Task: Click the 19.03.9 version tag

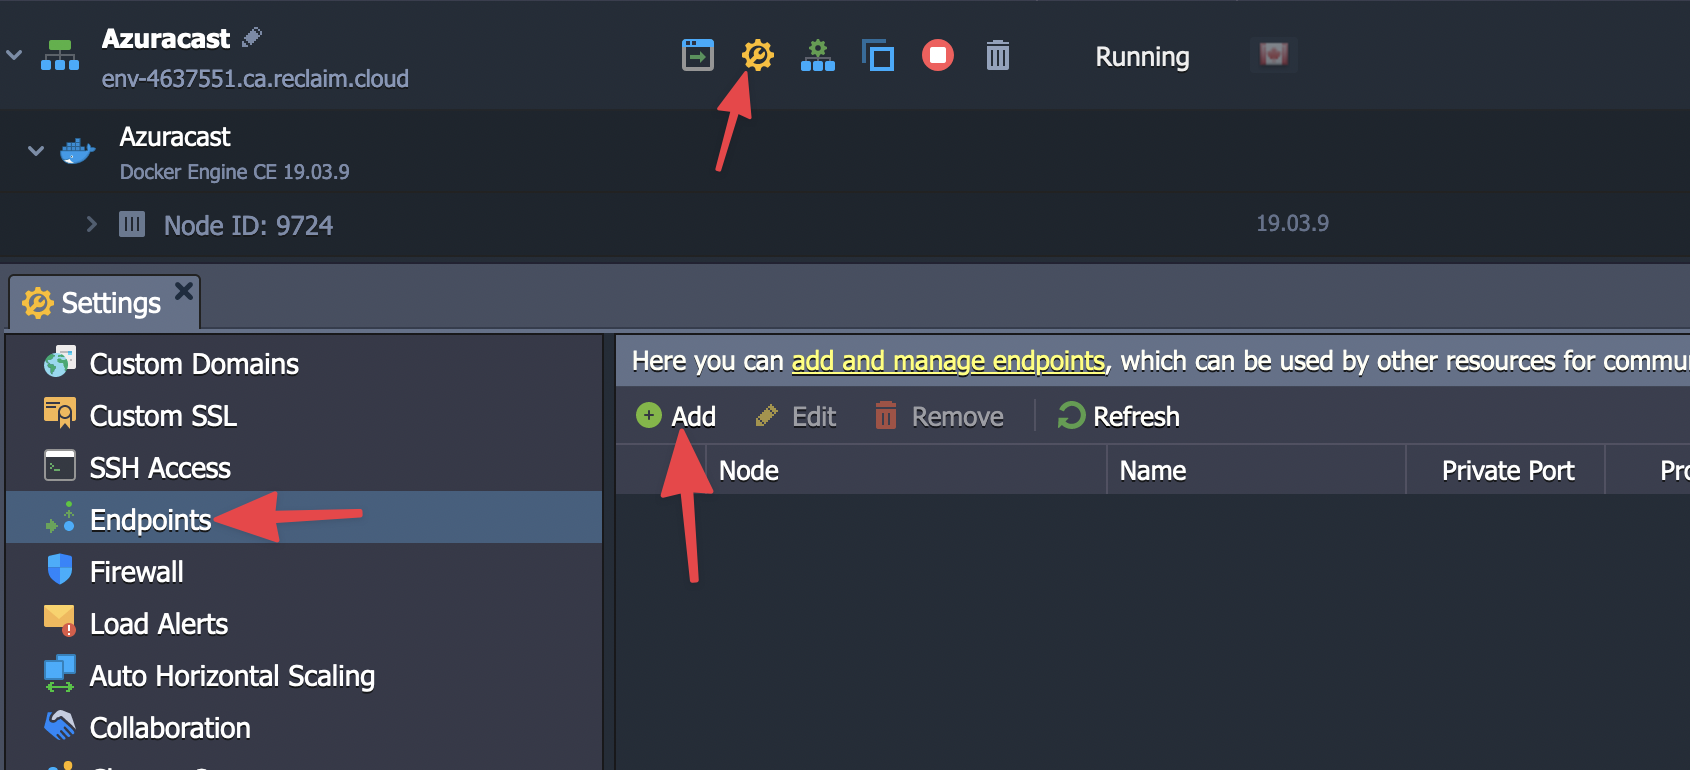Action: point(1292,223)
